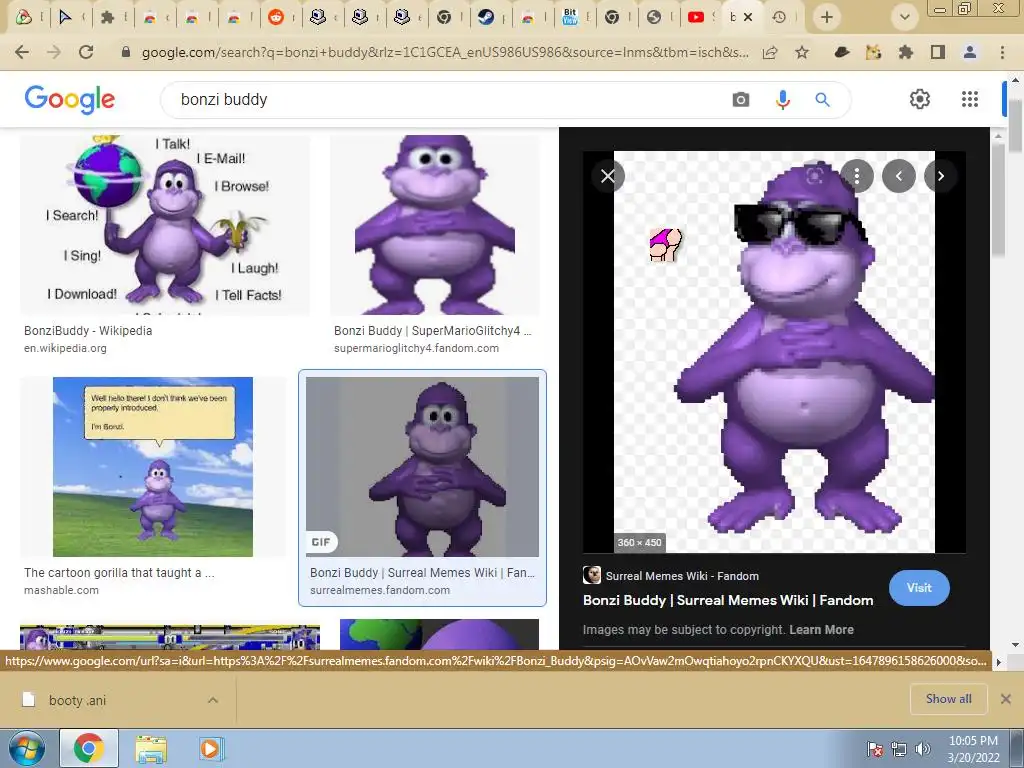The width and height of the screenshot is (1024, 768).
Task: Search by image with the camera icon
Action: (x=741, y=100)
